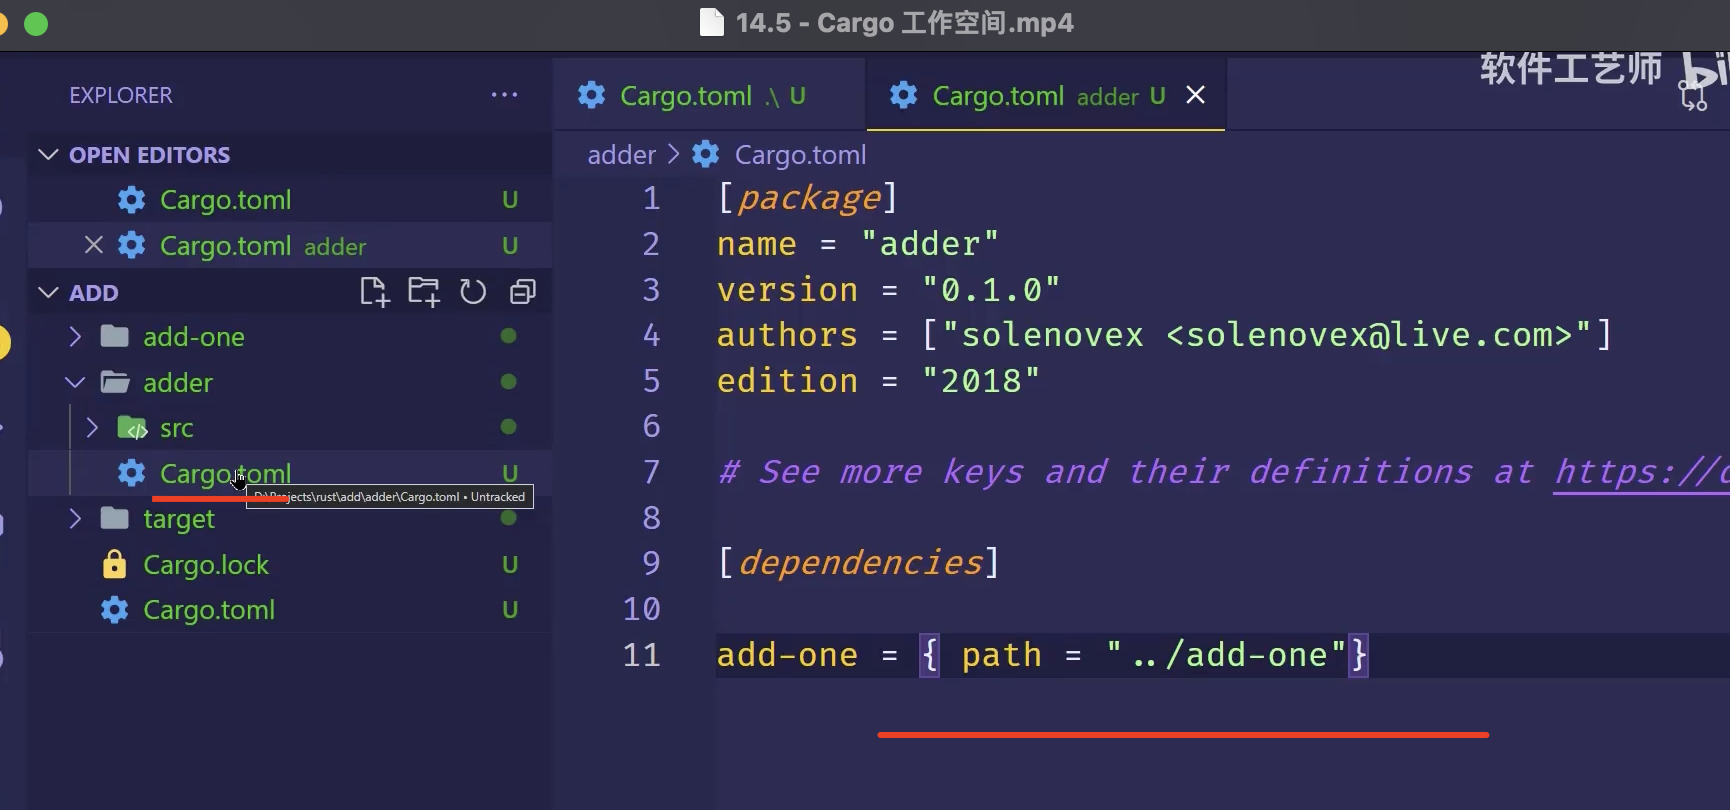1730x810 pixels.
Task: Click the gear icon in breadcrumb
Action: click(x=706, y=155)
